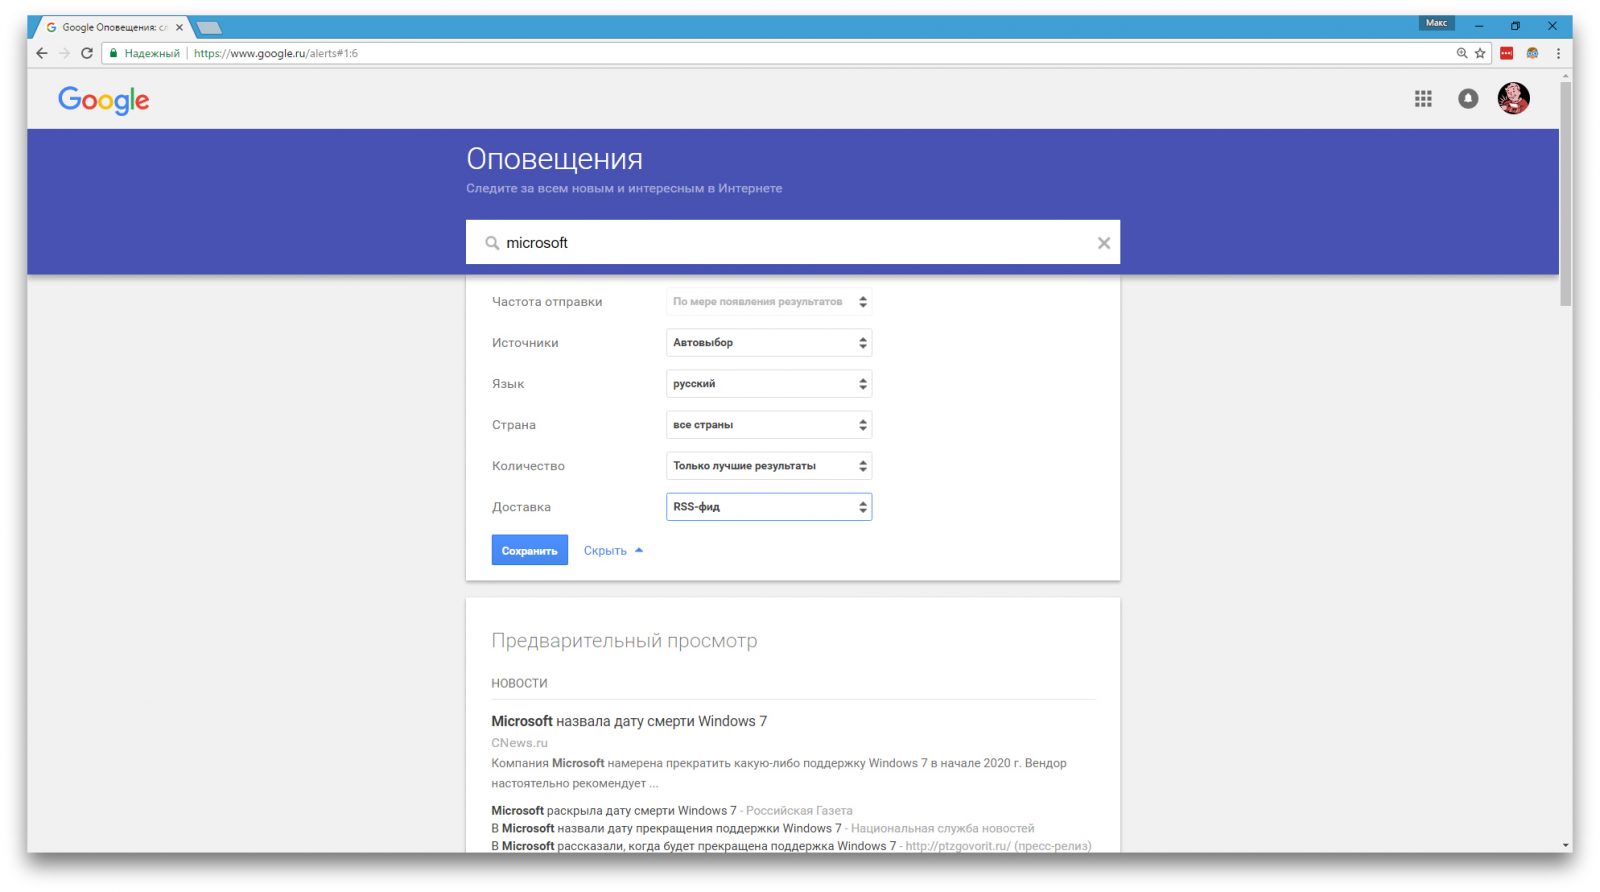Bookmark page with the star icon

point(1480,54)
